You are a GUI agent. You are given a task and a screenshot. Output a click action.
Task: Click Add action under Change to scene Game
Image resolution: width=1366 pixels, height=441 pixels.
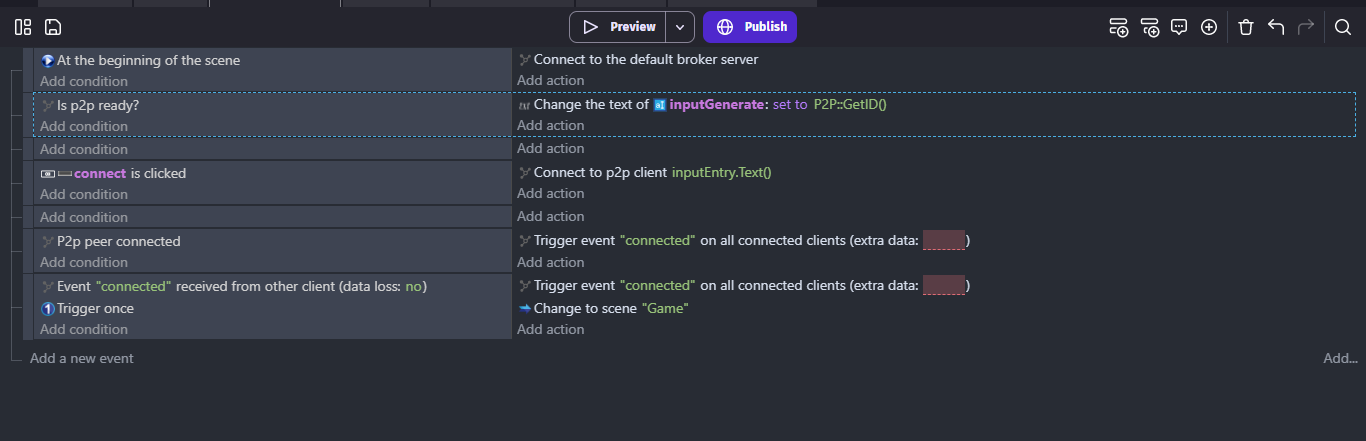(551, 329)
